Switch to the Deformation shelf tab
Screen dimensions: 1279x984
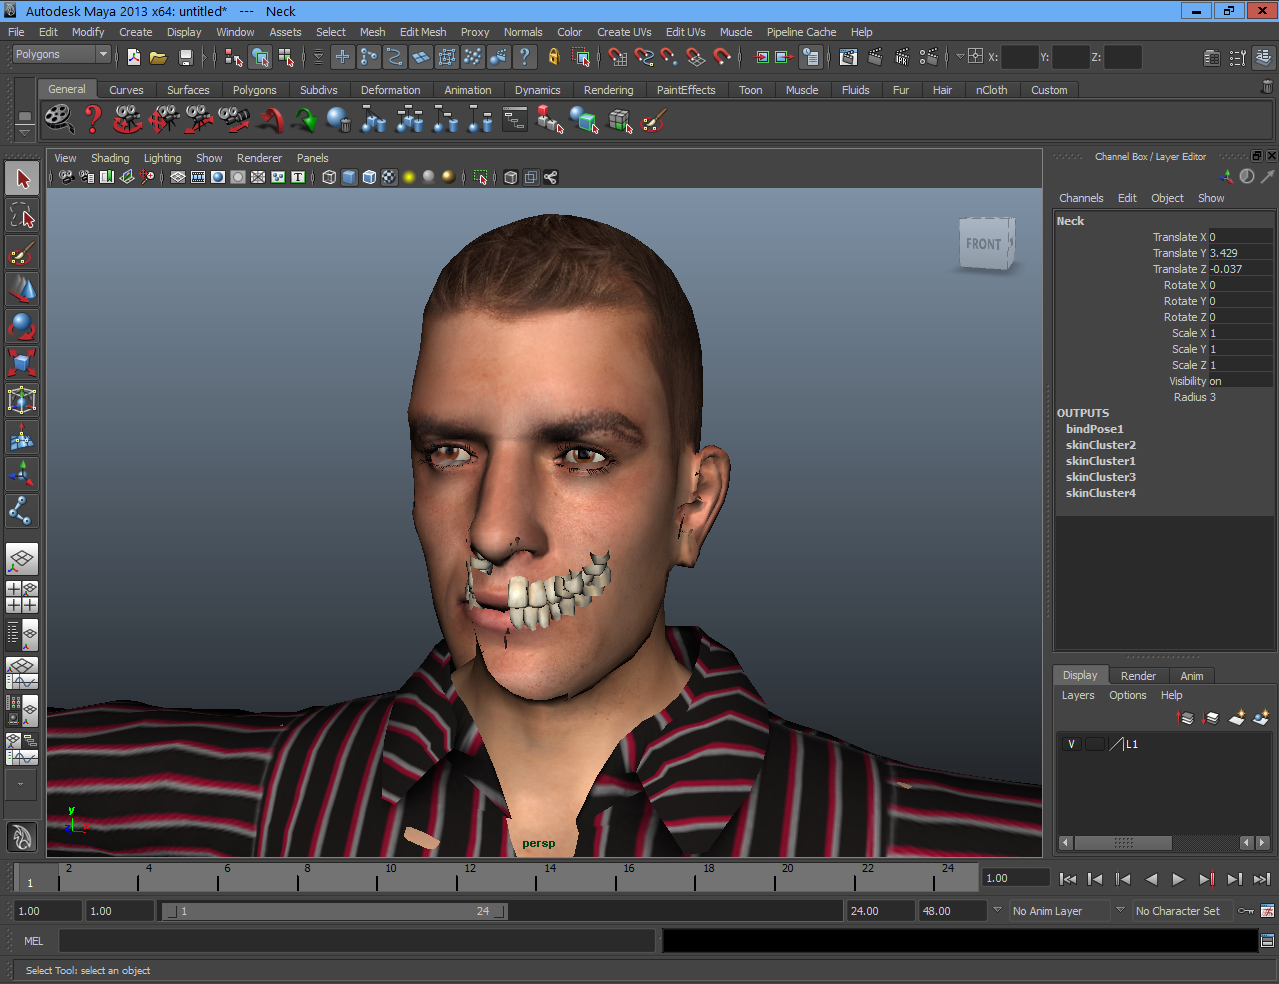pos(390,90)
